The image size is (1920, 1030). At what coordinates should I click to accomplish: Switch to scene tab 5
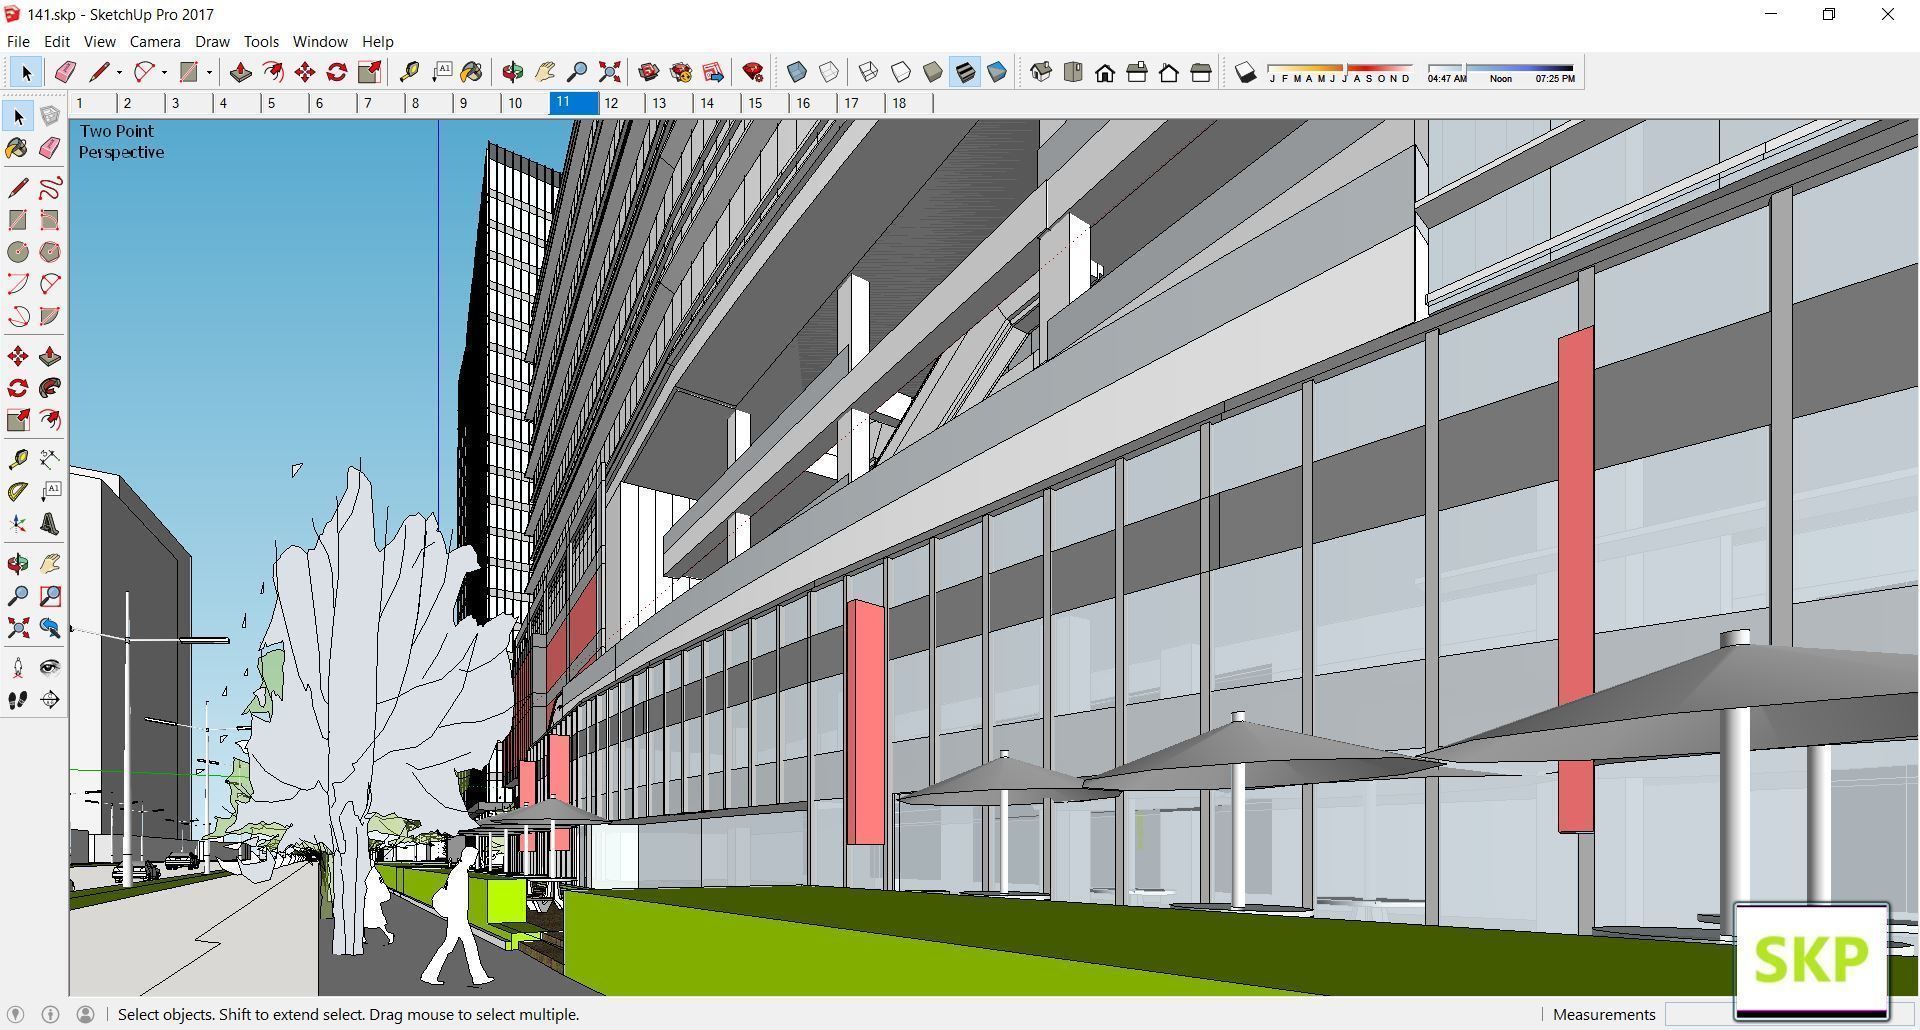pyautogui.click(x=284, y=103)
